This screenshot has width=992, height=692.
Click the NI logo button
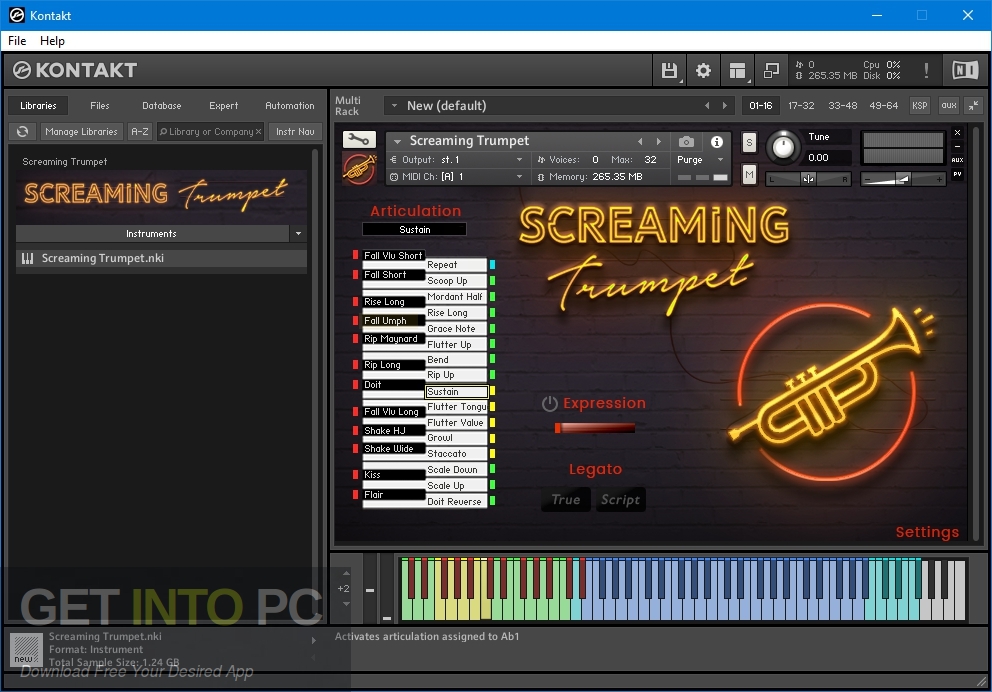[965, 70]
